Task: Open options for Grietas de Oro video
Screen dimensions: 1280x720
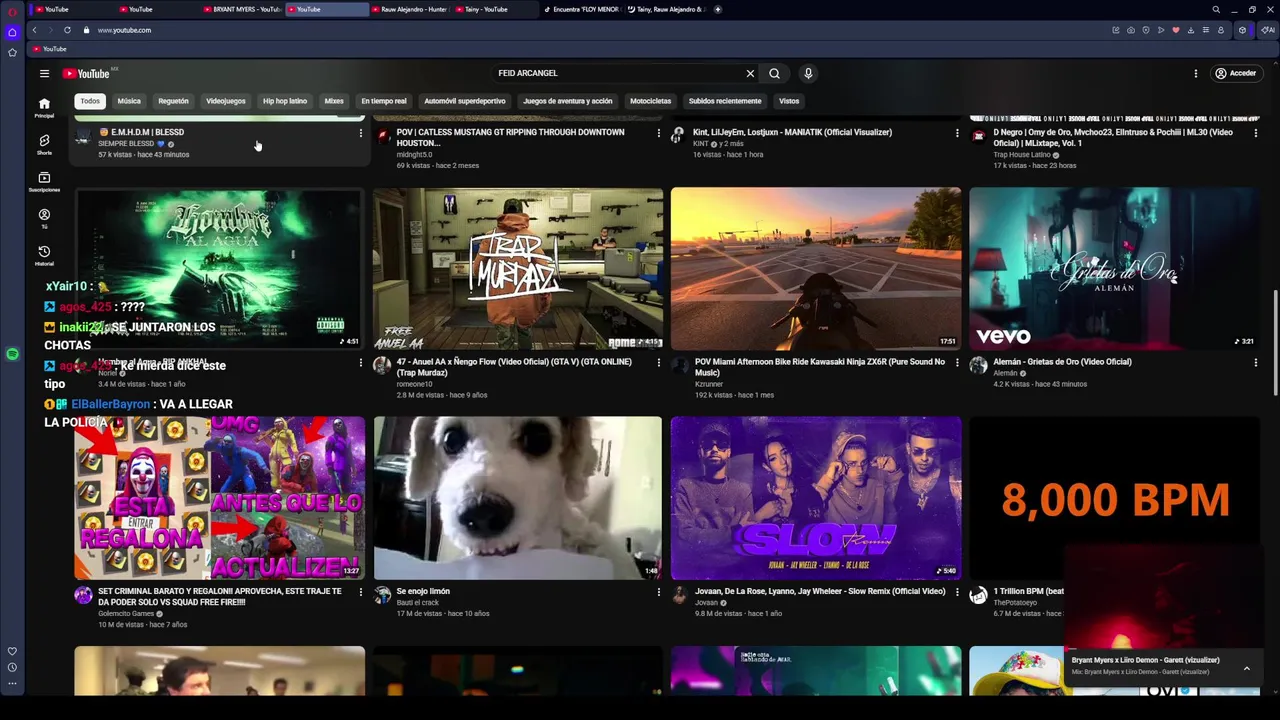Action: pyautogui.click(x=1255, y=363)
